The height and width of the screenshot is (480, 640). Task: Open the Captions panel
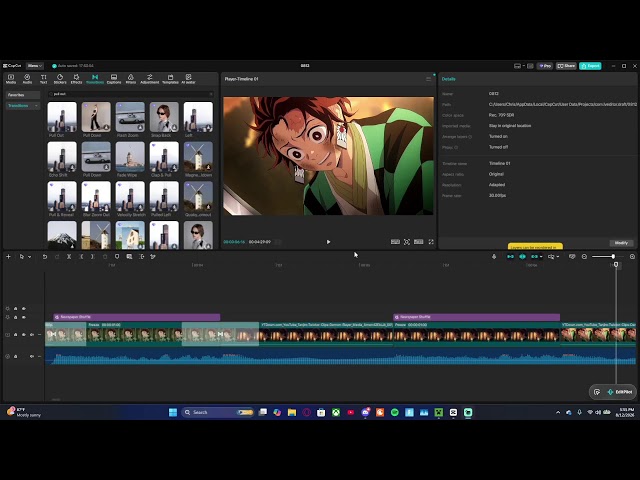click(x=114, y=79)
